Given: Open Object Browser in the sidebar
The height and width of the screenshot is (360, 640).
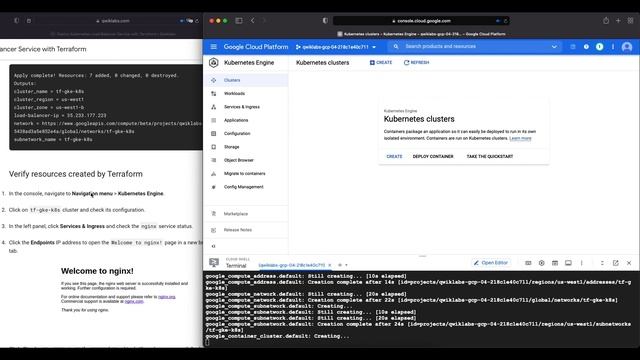Looking at the screenshot, I should tap(246, 160).
